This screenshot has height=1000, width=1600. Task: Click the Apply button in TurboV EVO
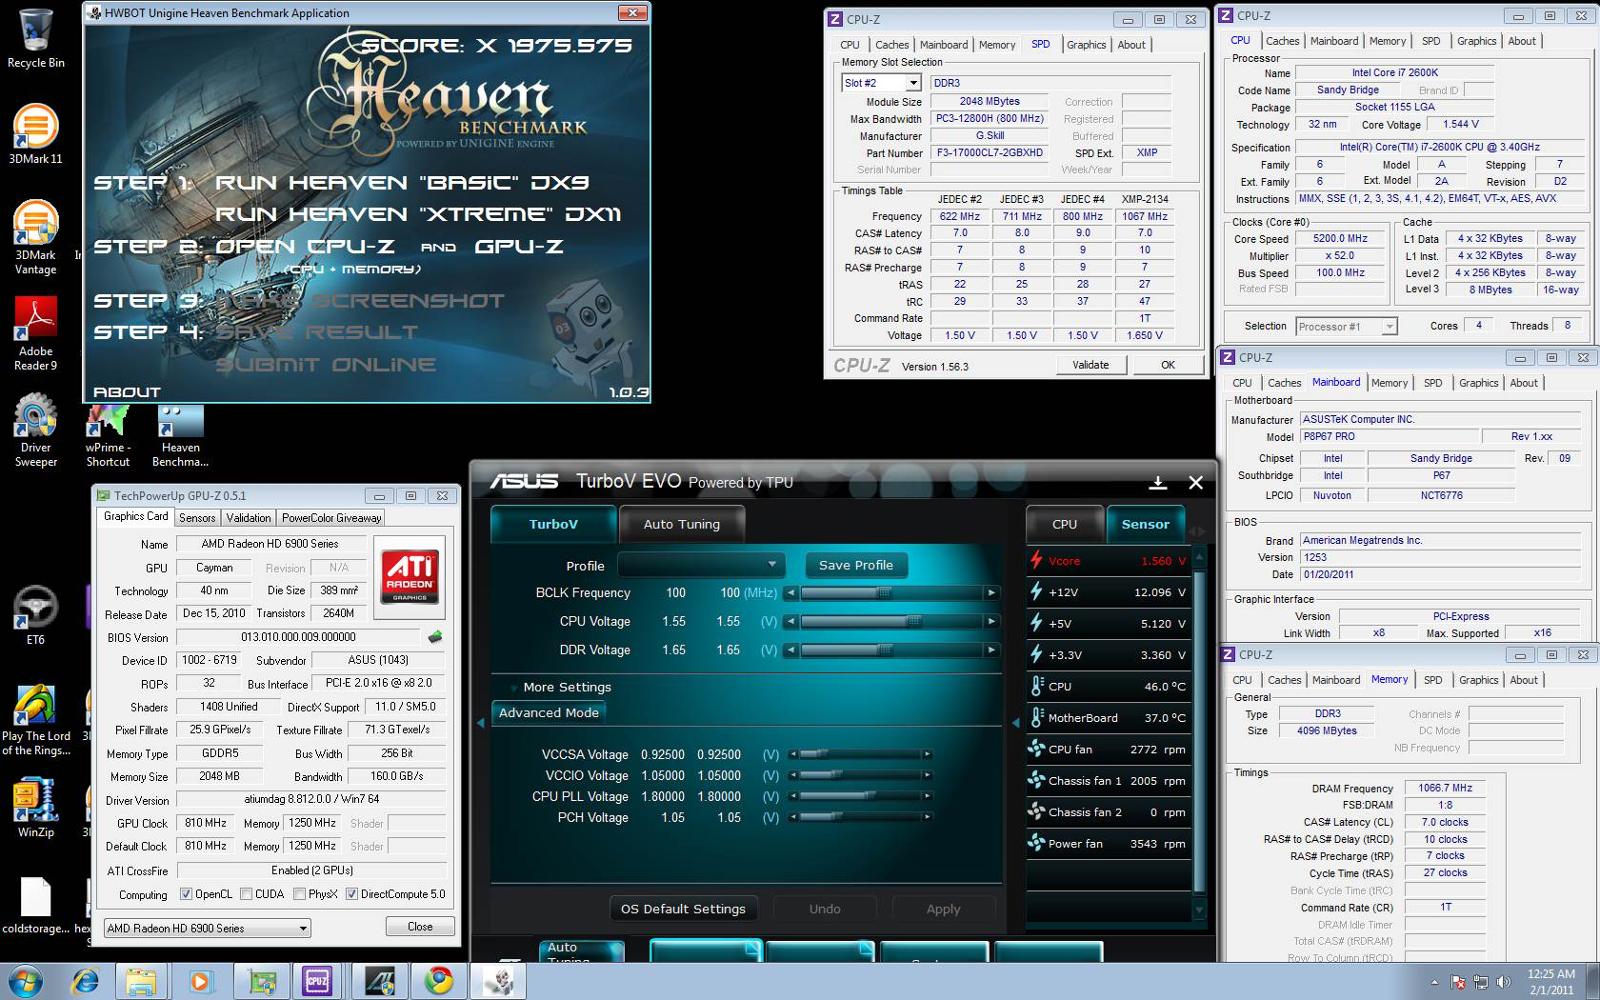click(x=943, y=909)
